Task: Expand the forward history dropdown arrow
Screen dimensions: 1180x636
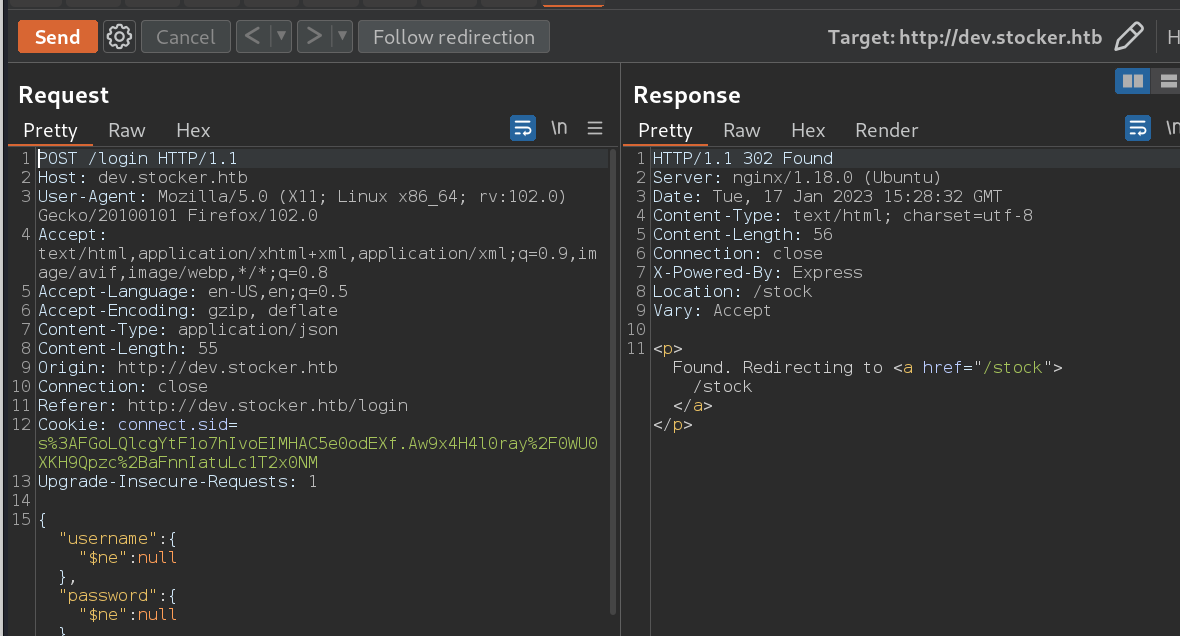Action: pyautogui.click(x=342, y=37)
